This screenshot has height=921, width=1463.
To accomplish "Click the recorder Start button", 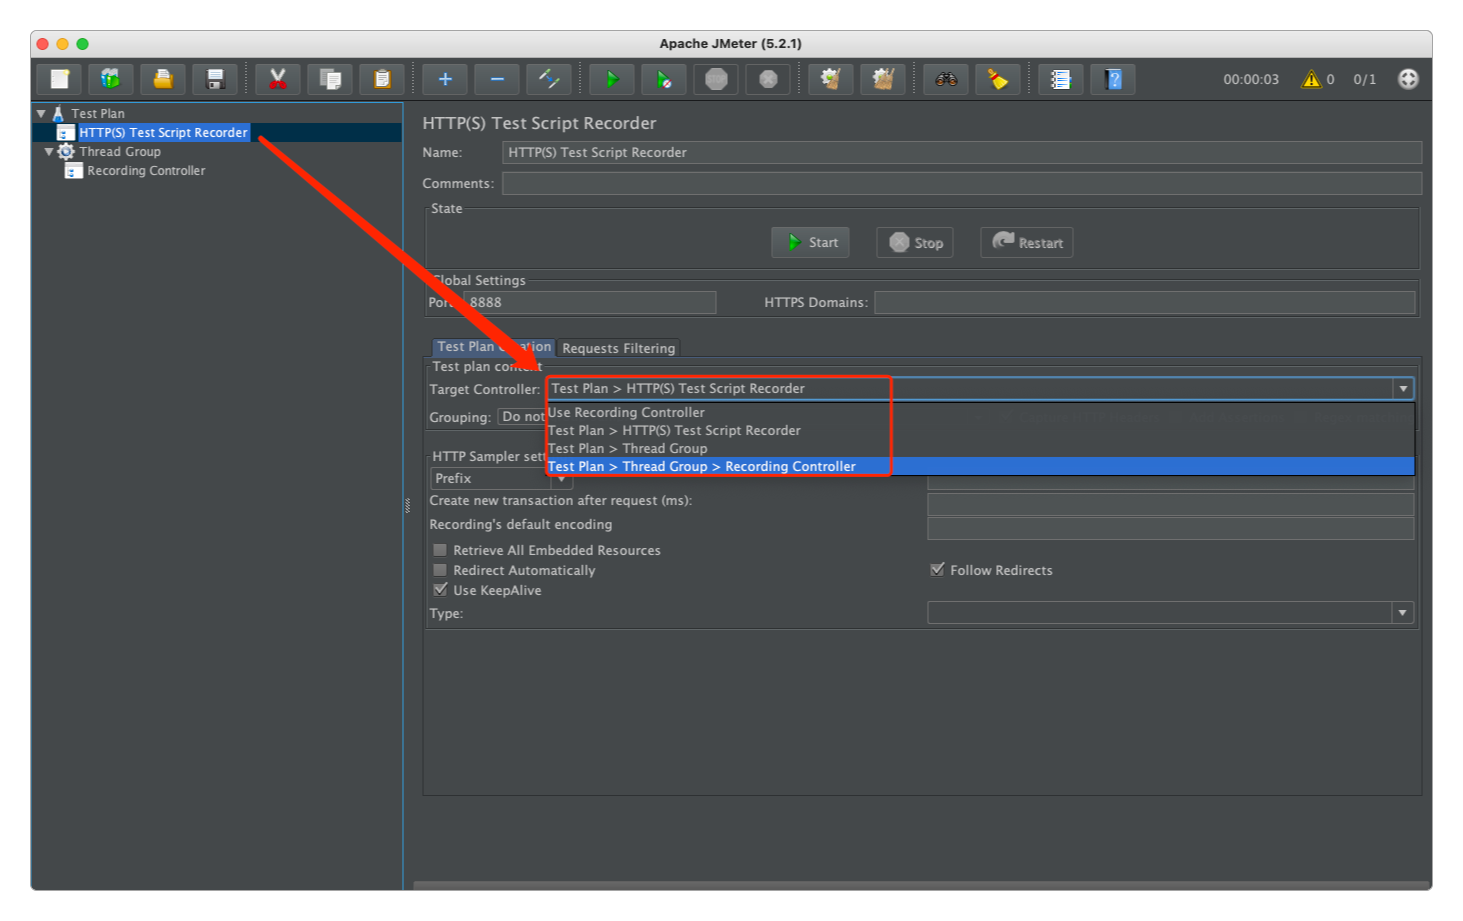I will (x=810, y=242).
